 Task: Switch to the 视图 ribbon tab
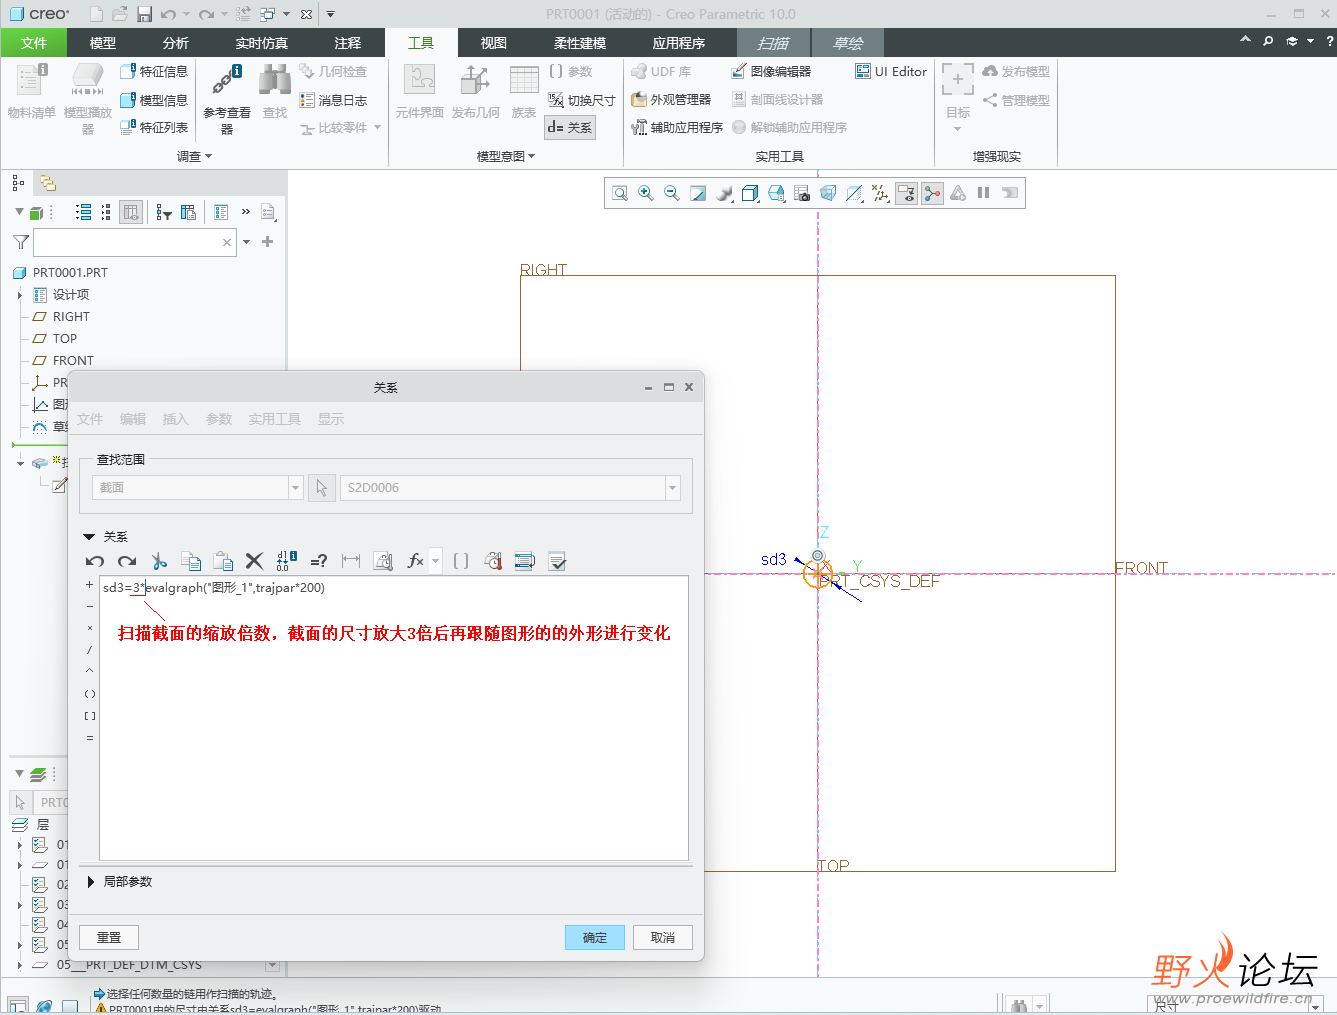click(494, 43)
